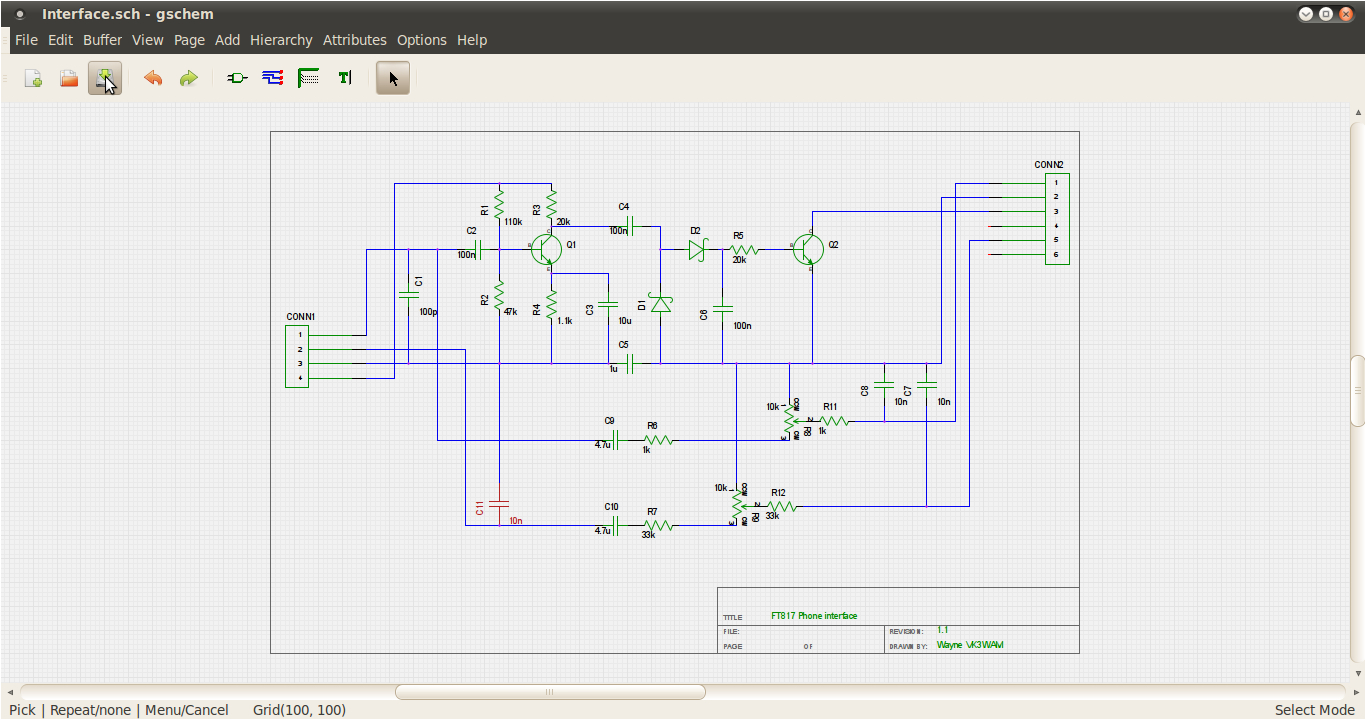Undo the last edit
Image resolution: width=1366 pixels, height=720 pixels.
tap(153, 77)
